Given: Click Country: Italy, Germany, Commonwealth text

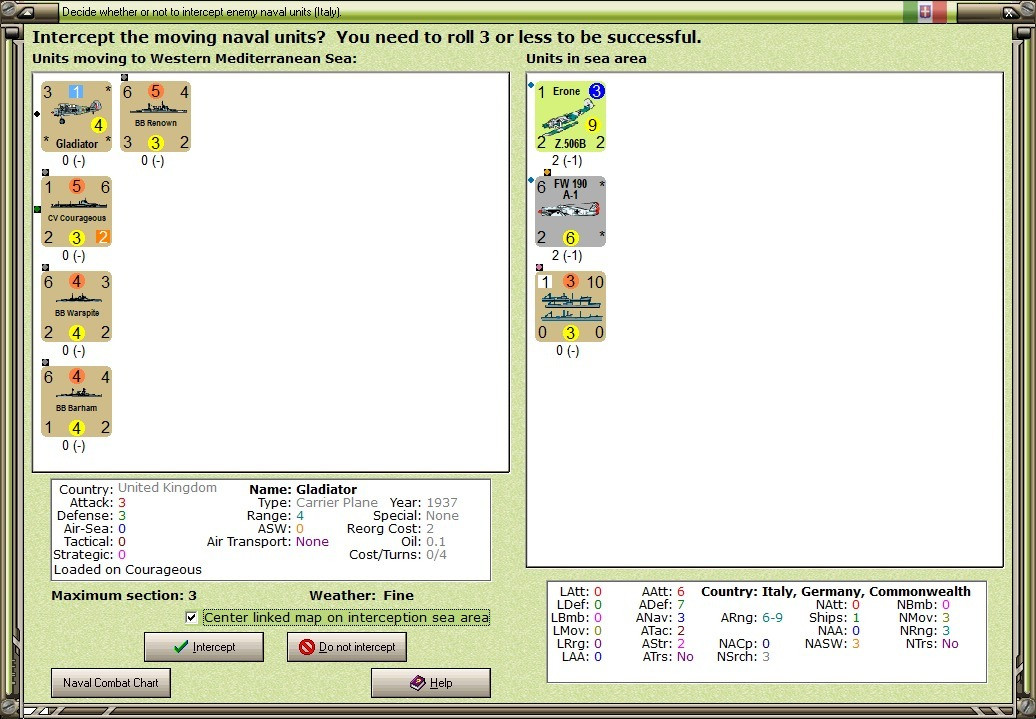Looking at the screenshot, I should [x=836, y=591].
